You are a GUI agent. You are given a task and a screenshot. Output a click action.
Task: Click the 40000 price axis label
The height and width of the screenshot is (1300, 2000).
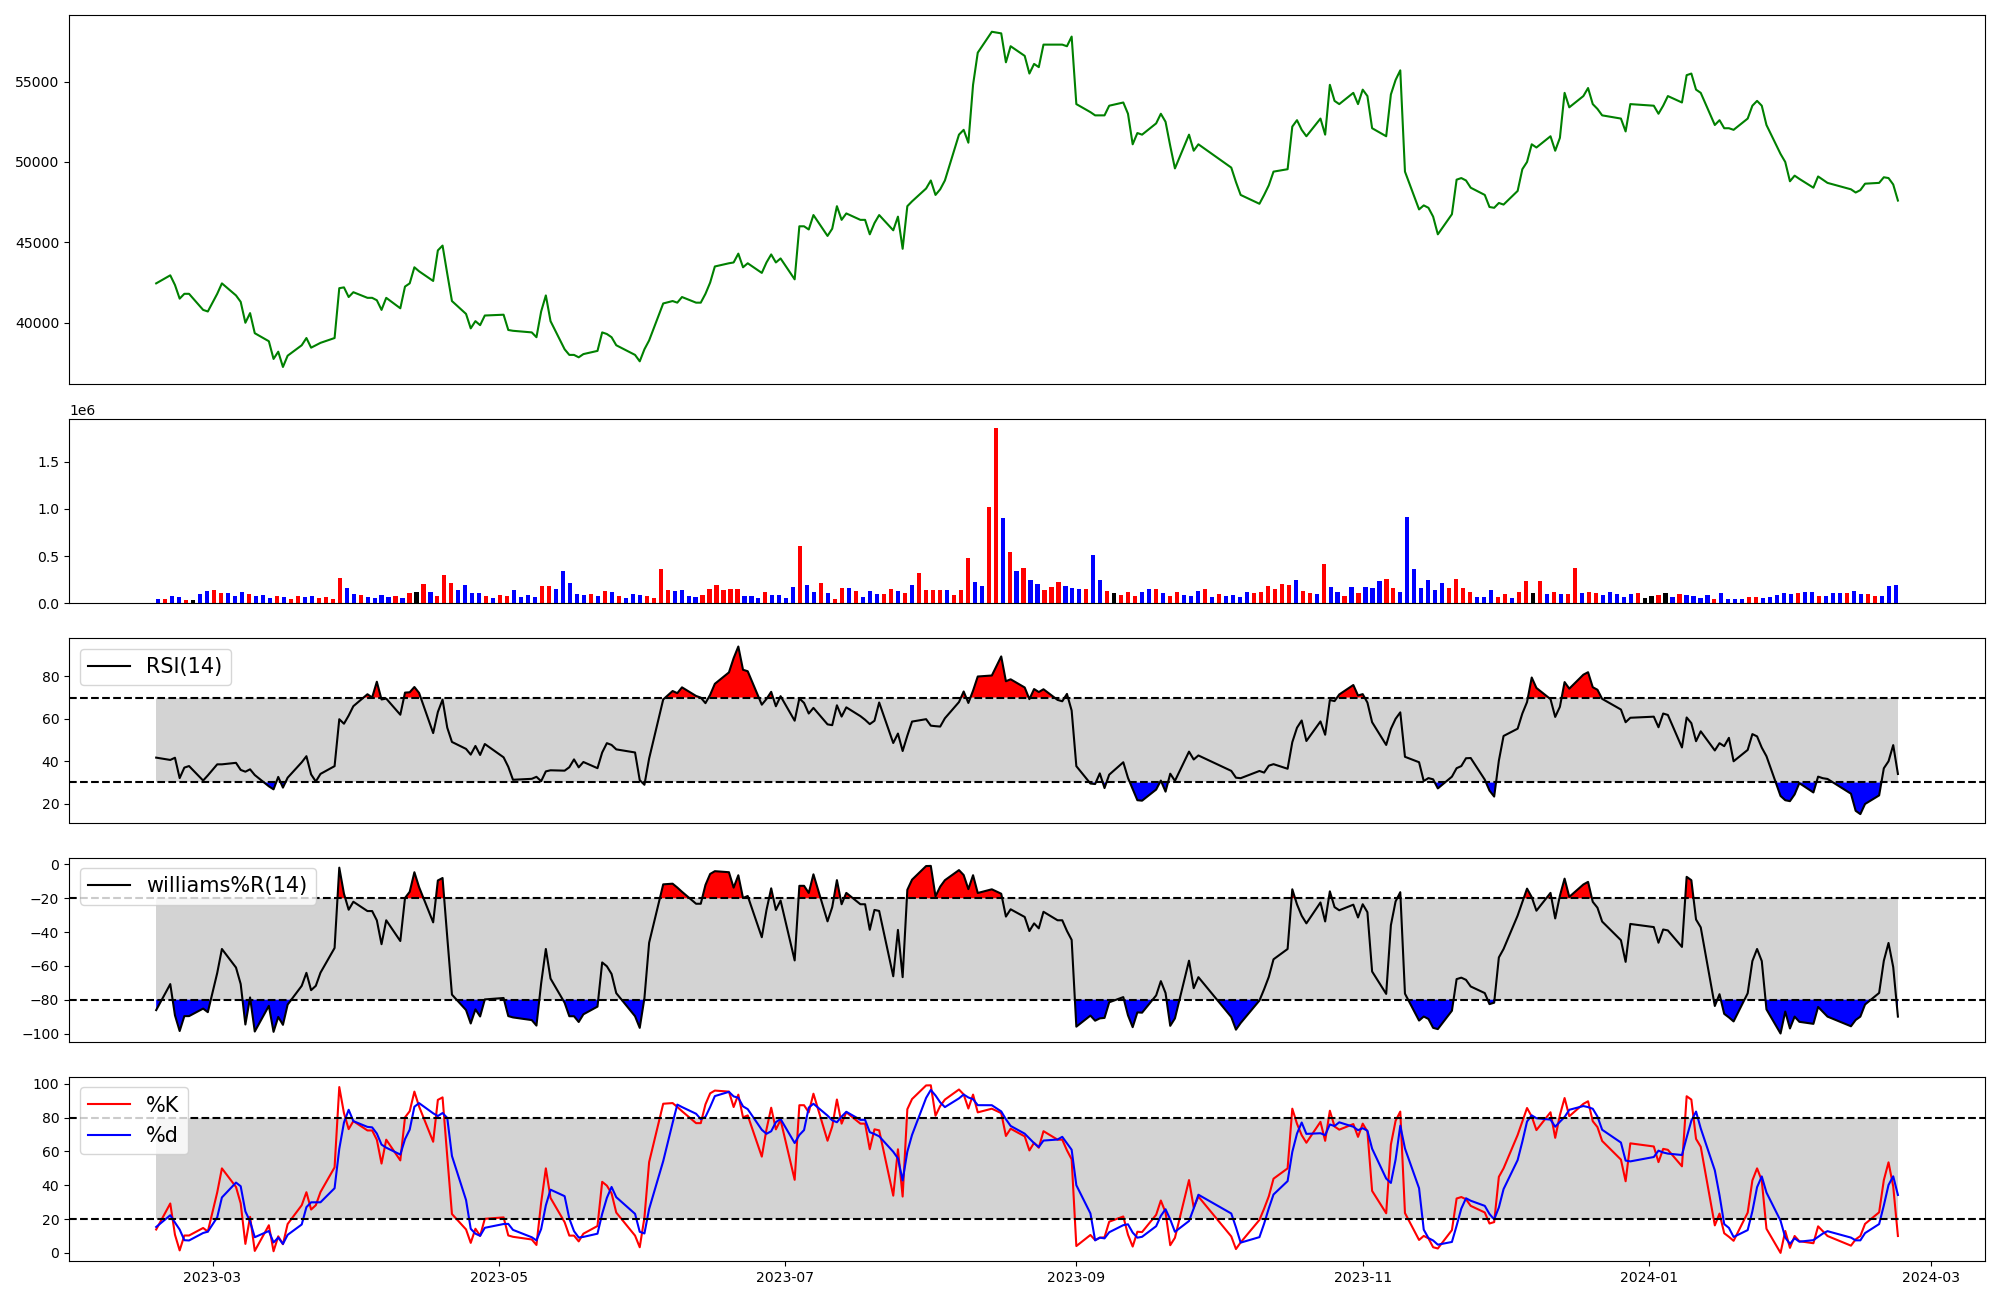(x=36, y=323)
